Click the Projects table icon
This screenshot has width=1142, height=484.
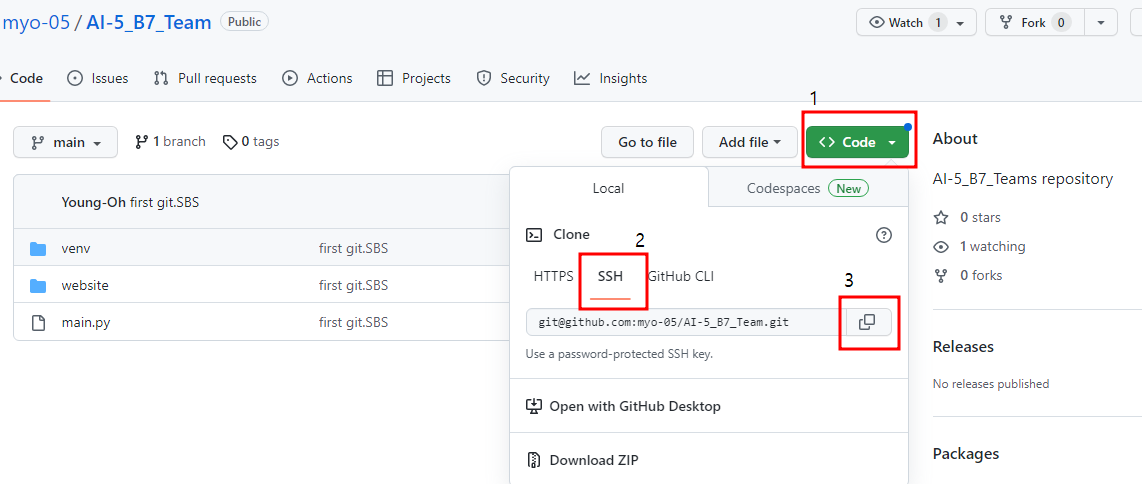coord(385,78)
